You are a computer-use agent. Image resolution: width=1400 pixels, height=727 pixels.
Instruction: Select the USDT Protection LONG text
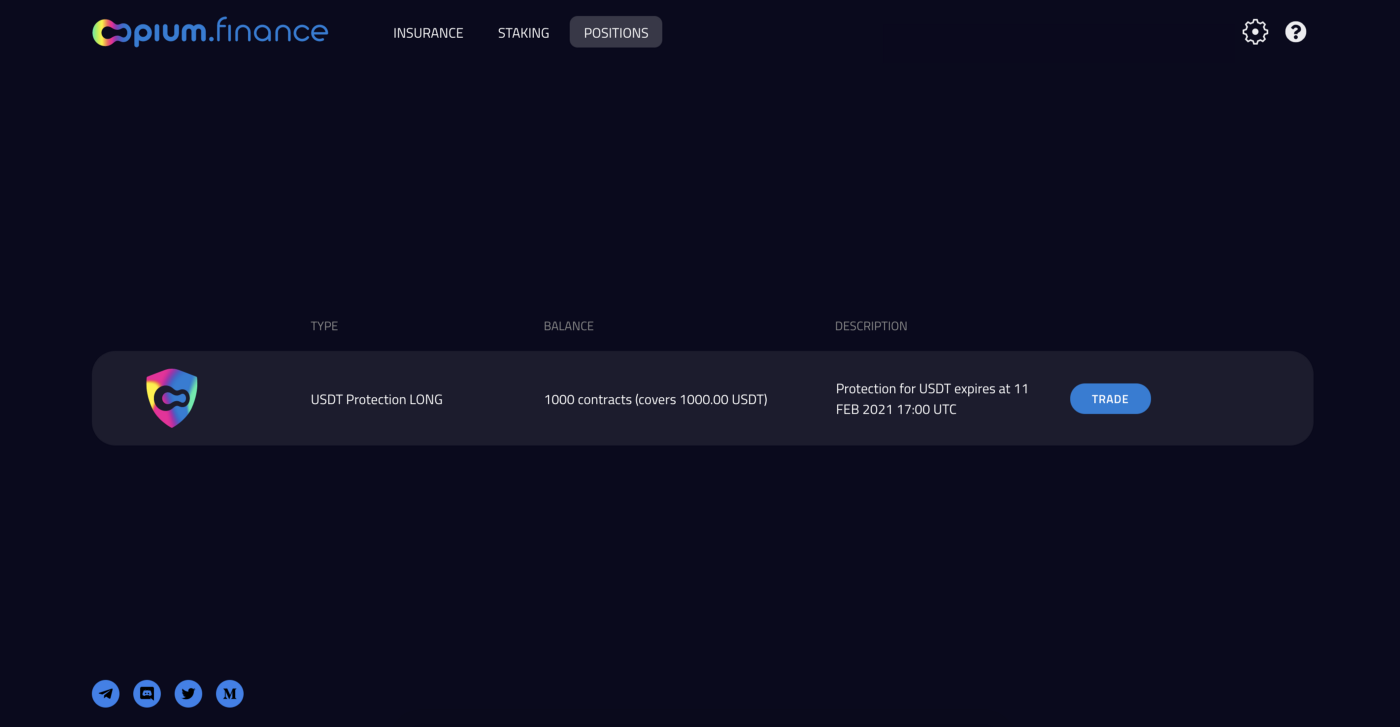coord(377,400)
